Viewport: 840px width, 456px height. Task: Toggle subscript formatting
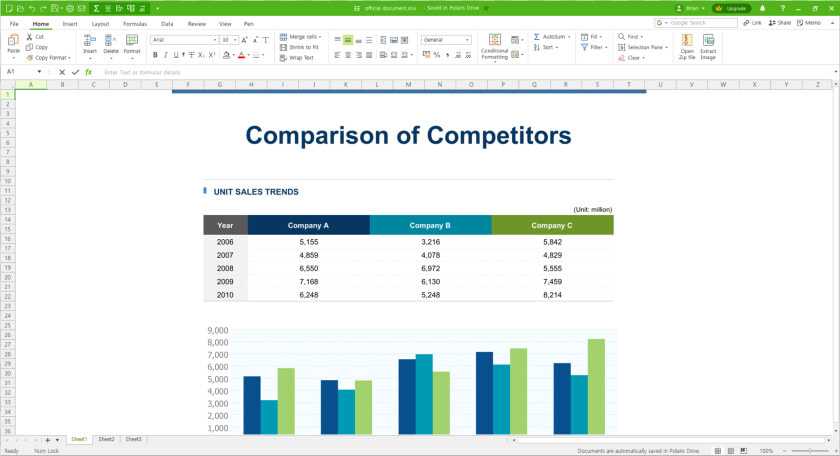tap(201, 55)
